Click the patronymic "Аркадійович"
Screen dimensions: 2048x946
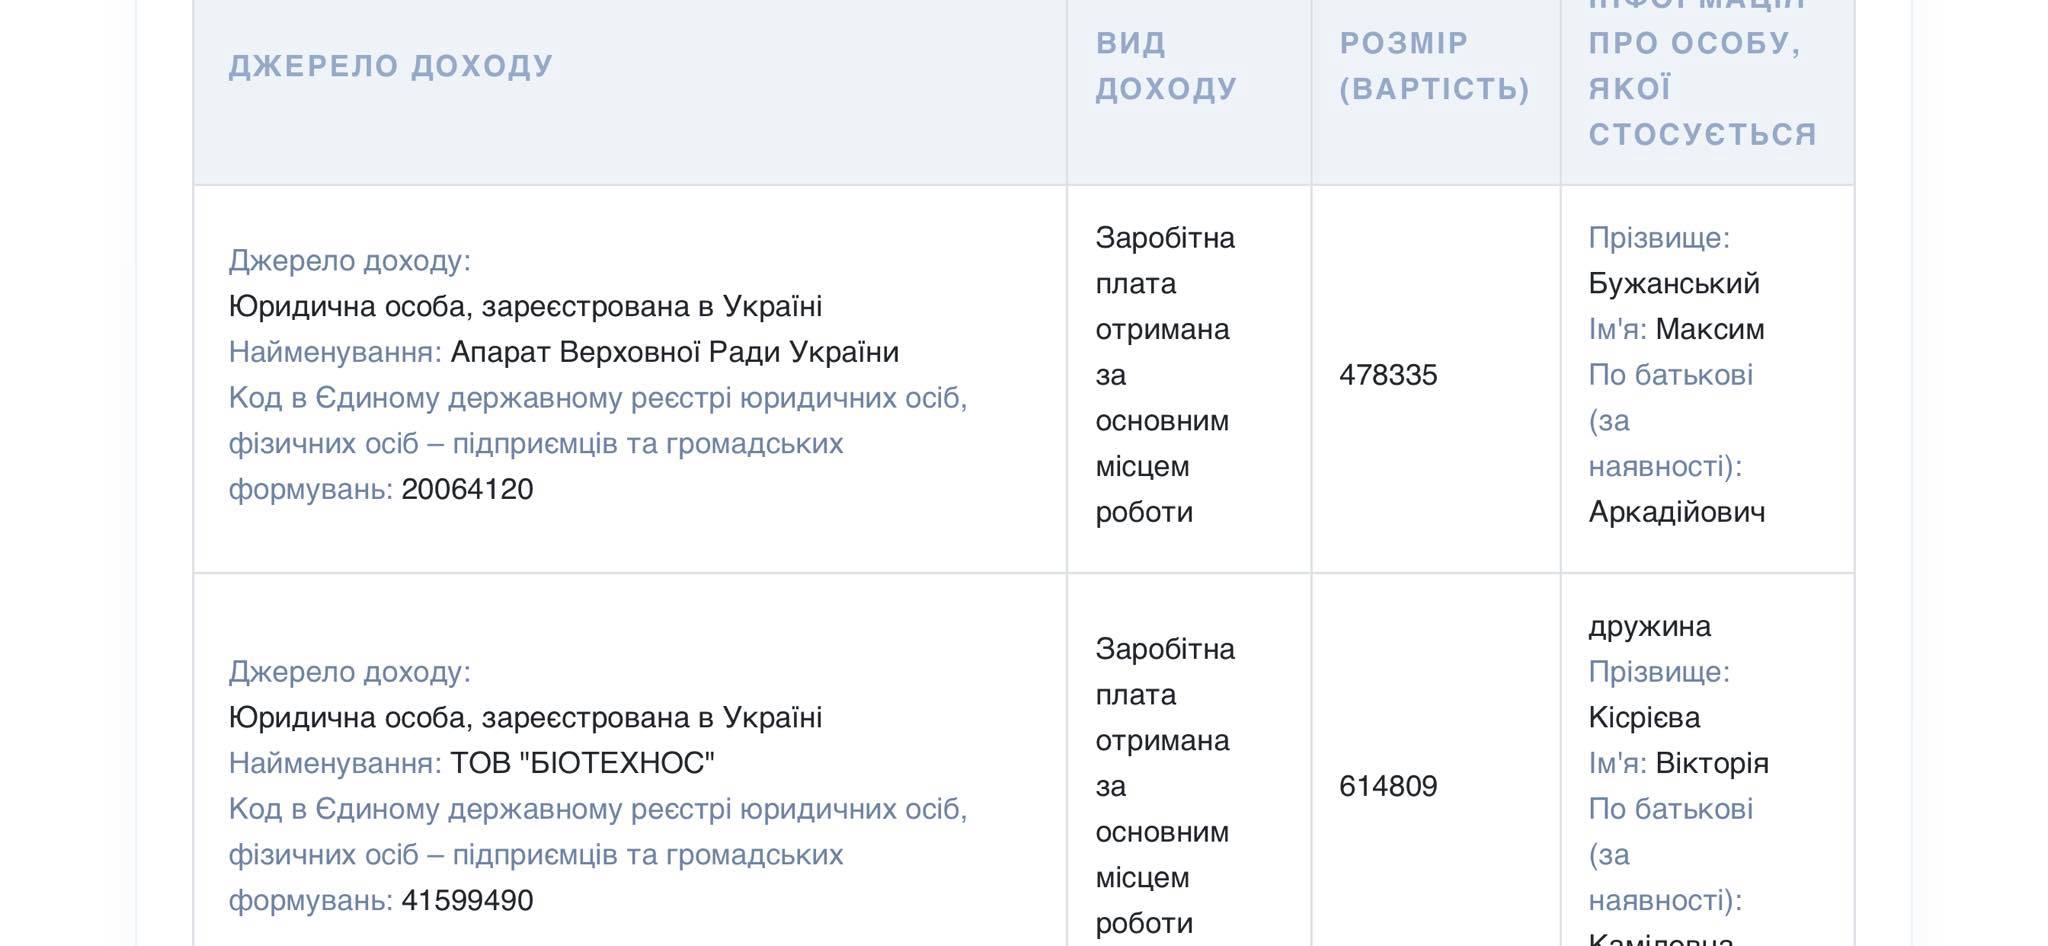[1676, 512]
